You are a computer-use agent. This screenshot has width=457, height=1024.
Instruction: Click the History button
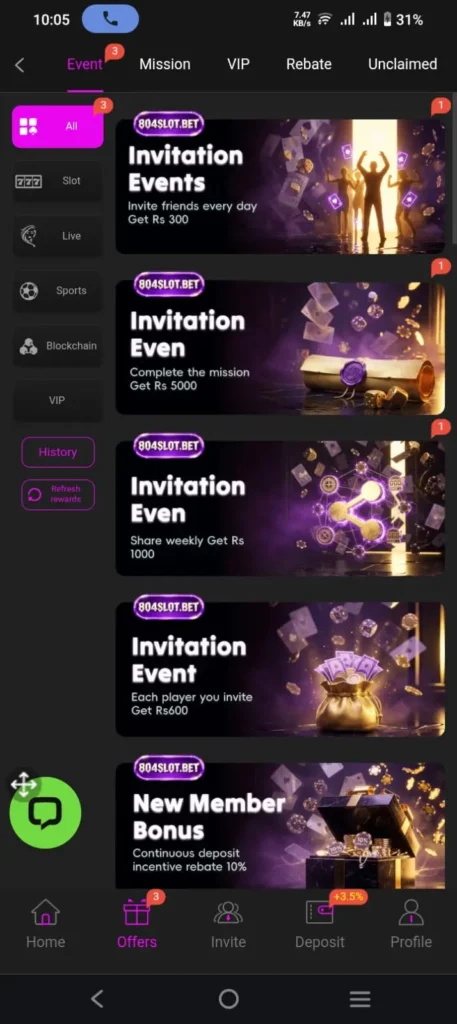(57, 452)
